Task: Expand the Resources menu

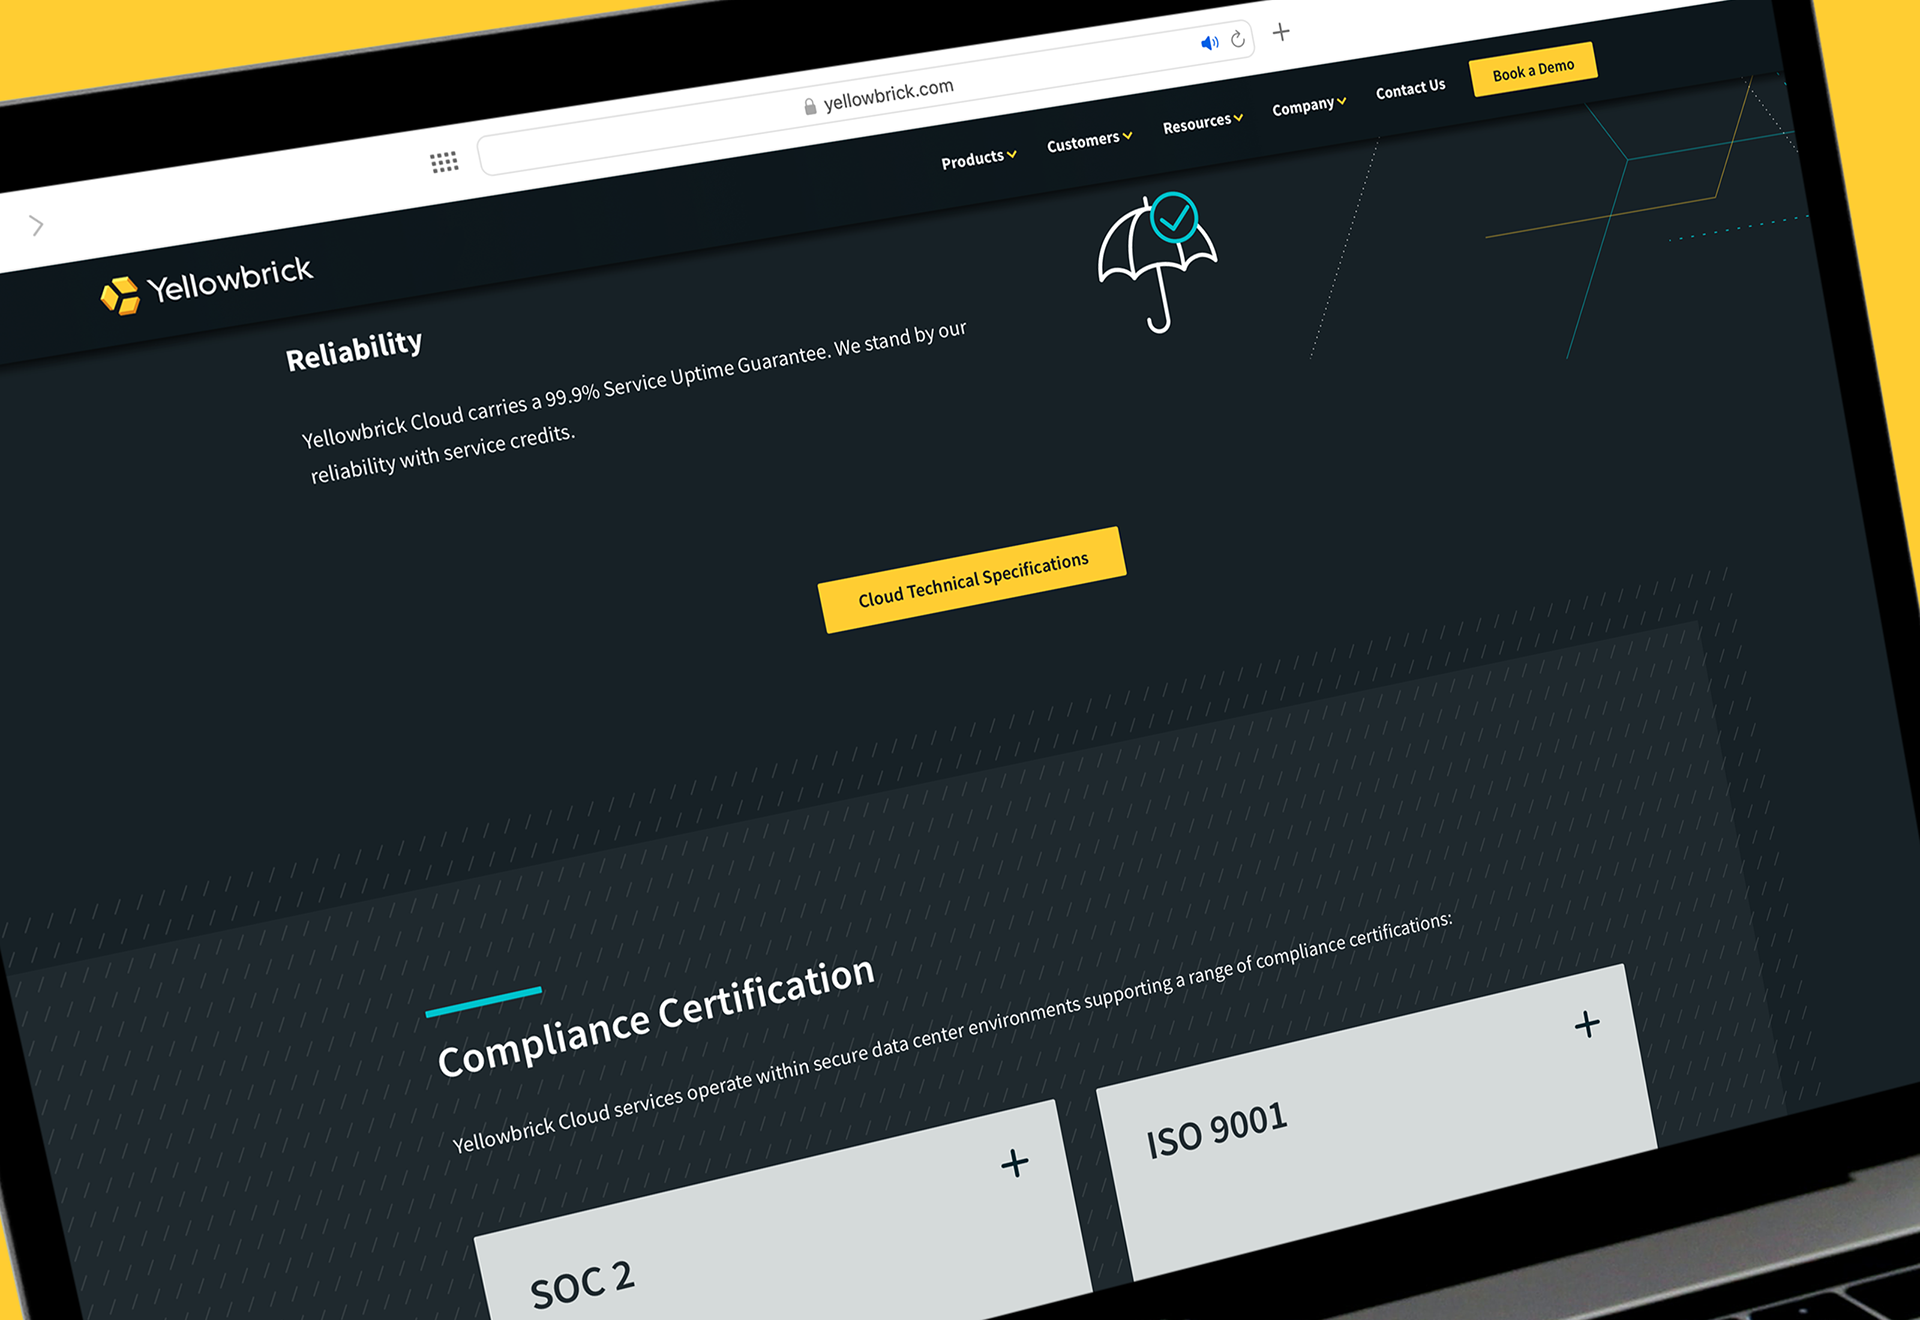Action: tap(1202, 123)
